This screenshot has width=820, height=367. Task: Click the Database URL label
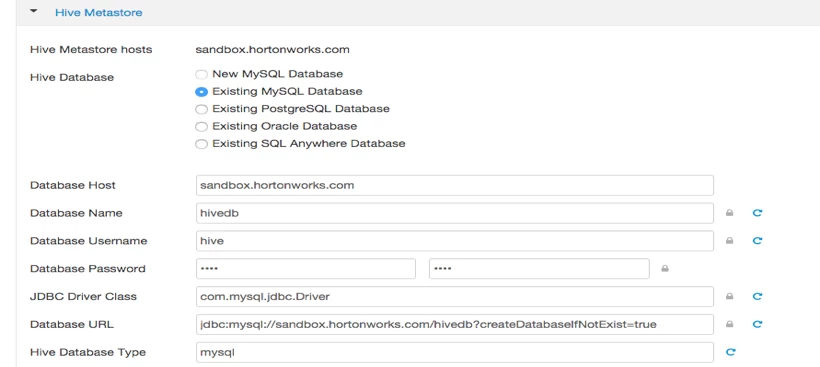[72, 324]
